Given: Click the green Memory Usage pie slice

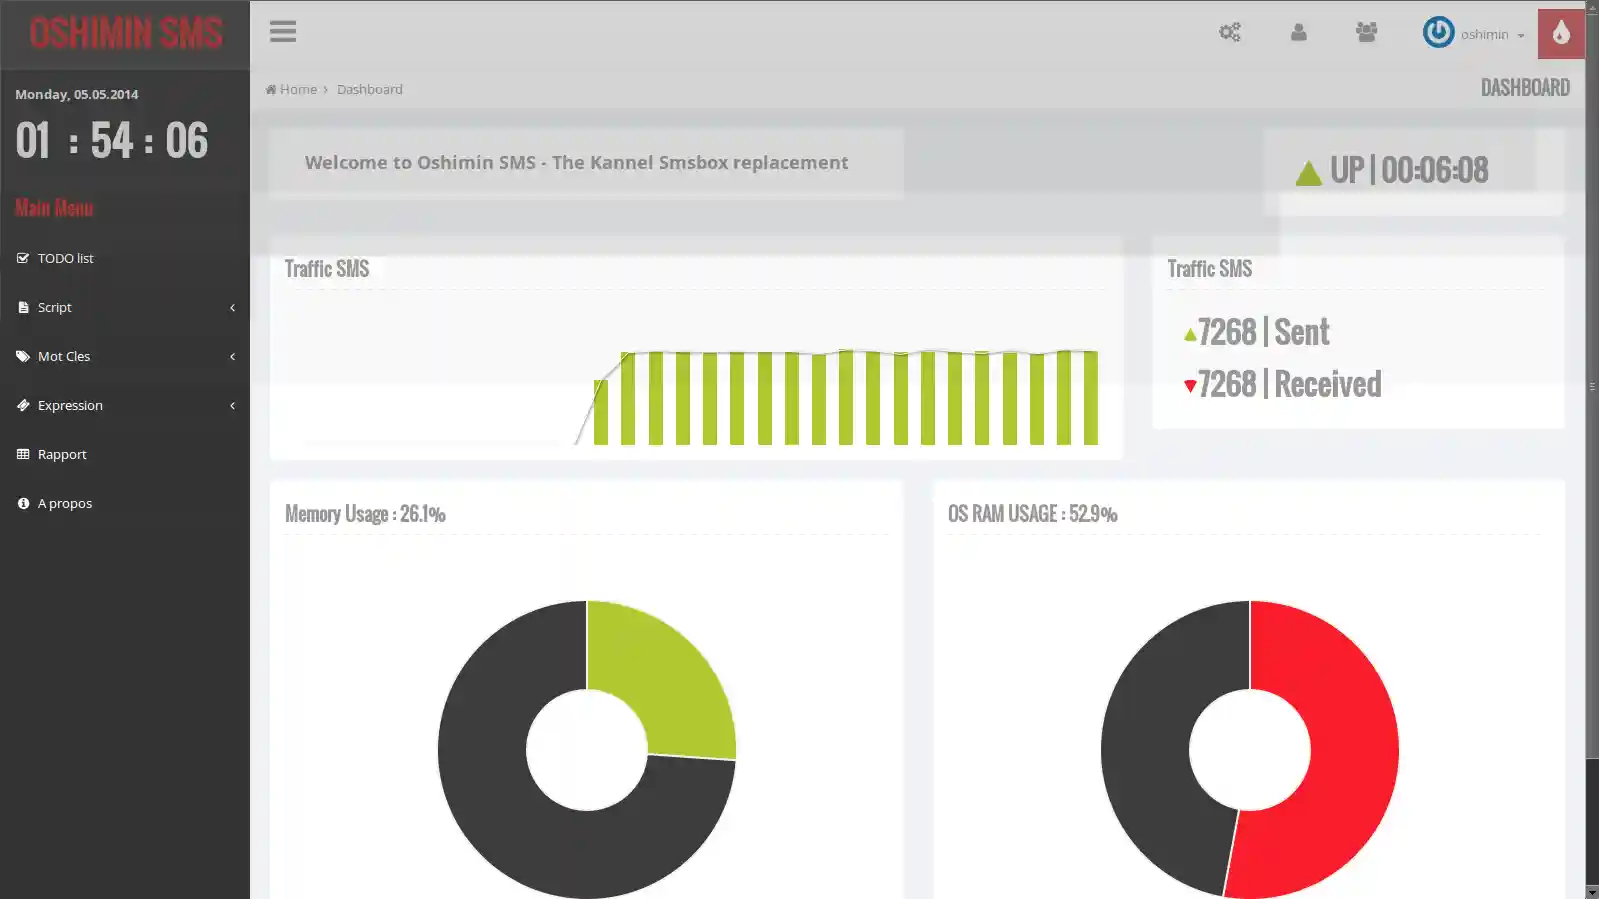Looking at the screenshot, I should [672, 680].
